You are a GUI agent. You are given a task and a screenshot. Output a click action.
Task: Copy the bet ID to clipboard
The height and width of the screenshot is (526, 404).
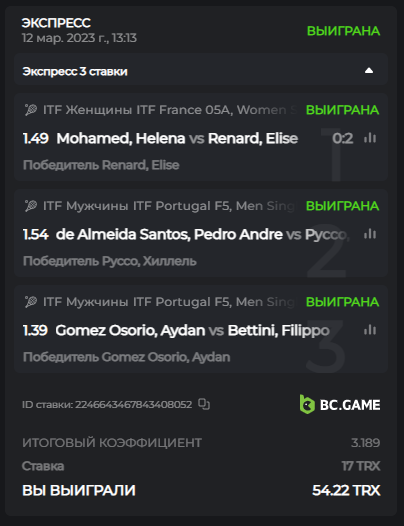tap(204, 404)
